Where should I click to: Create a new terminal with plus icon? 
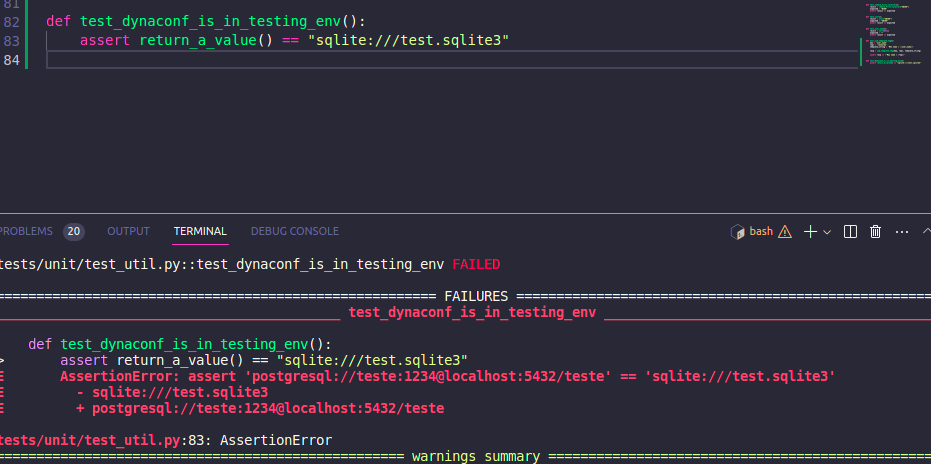point(810,232)
